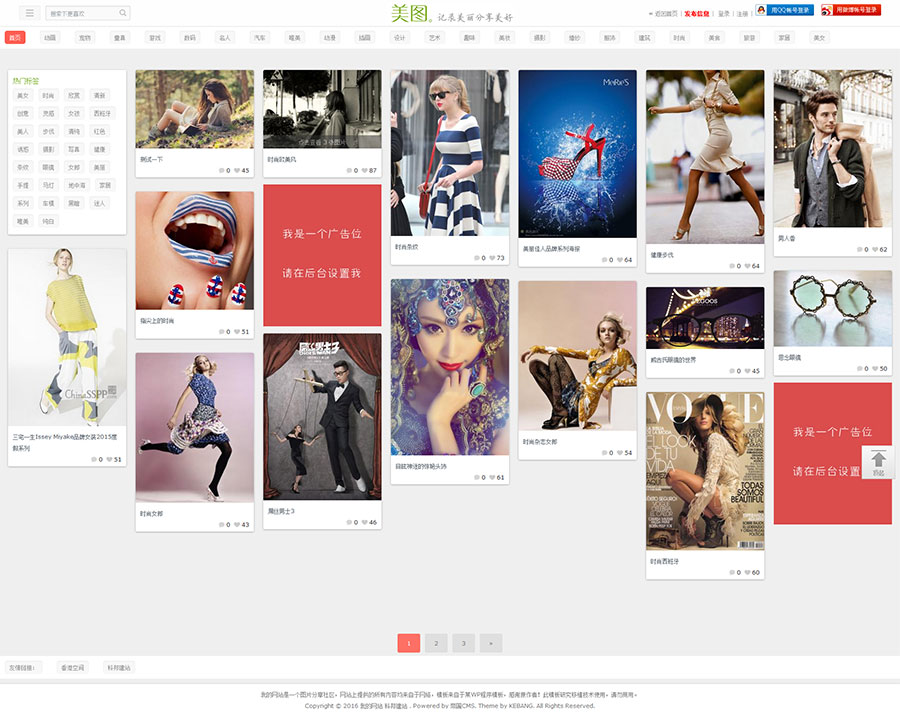900x716 pixels.
Task: Click the search input field
Action: (80, 13)
